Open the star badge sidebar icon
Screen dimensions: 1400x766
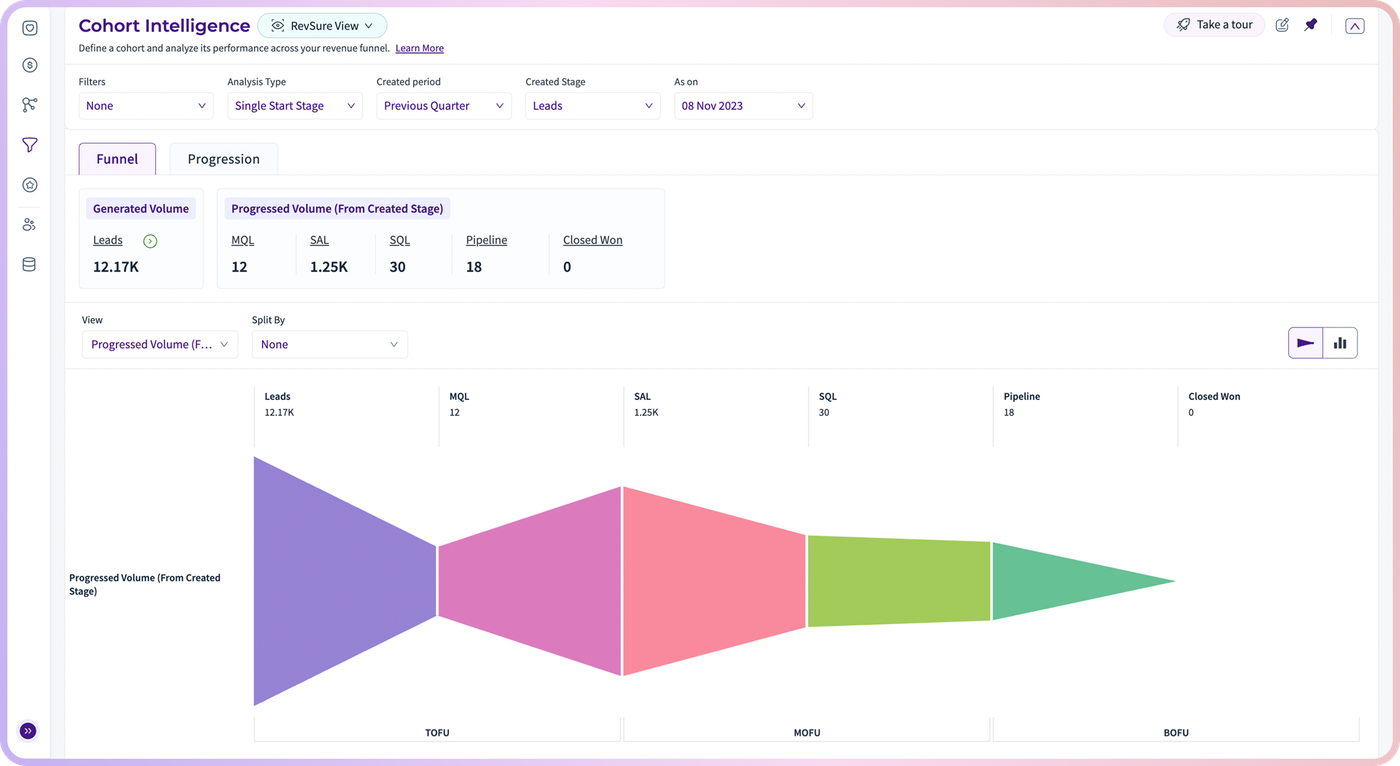pyautogui.click(x=30, y=185)
